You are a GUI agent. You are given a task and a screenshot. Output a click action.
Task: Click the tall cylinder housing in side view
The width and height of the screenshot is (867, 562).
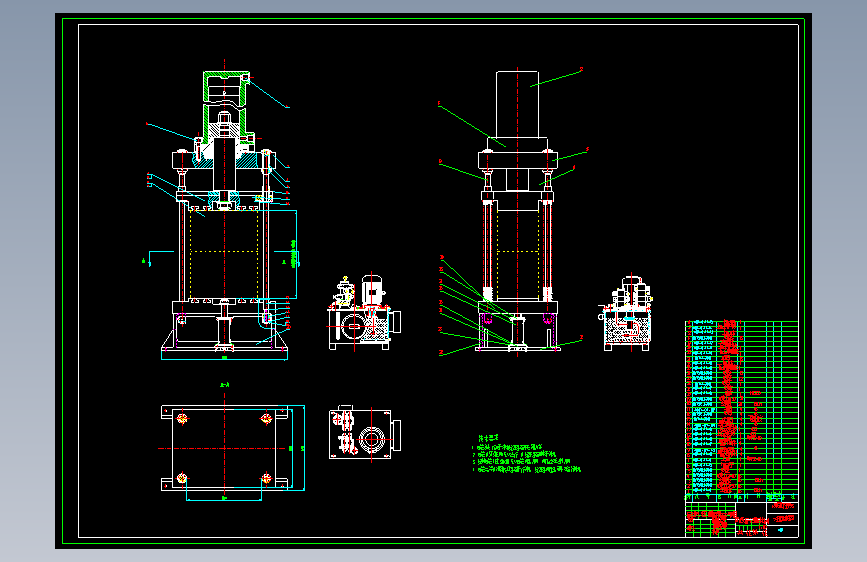[518, 105]
